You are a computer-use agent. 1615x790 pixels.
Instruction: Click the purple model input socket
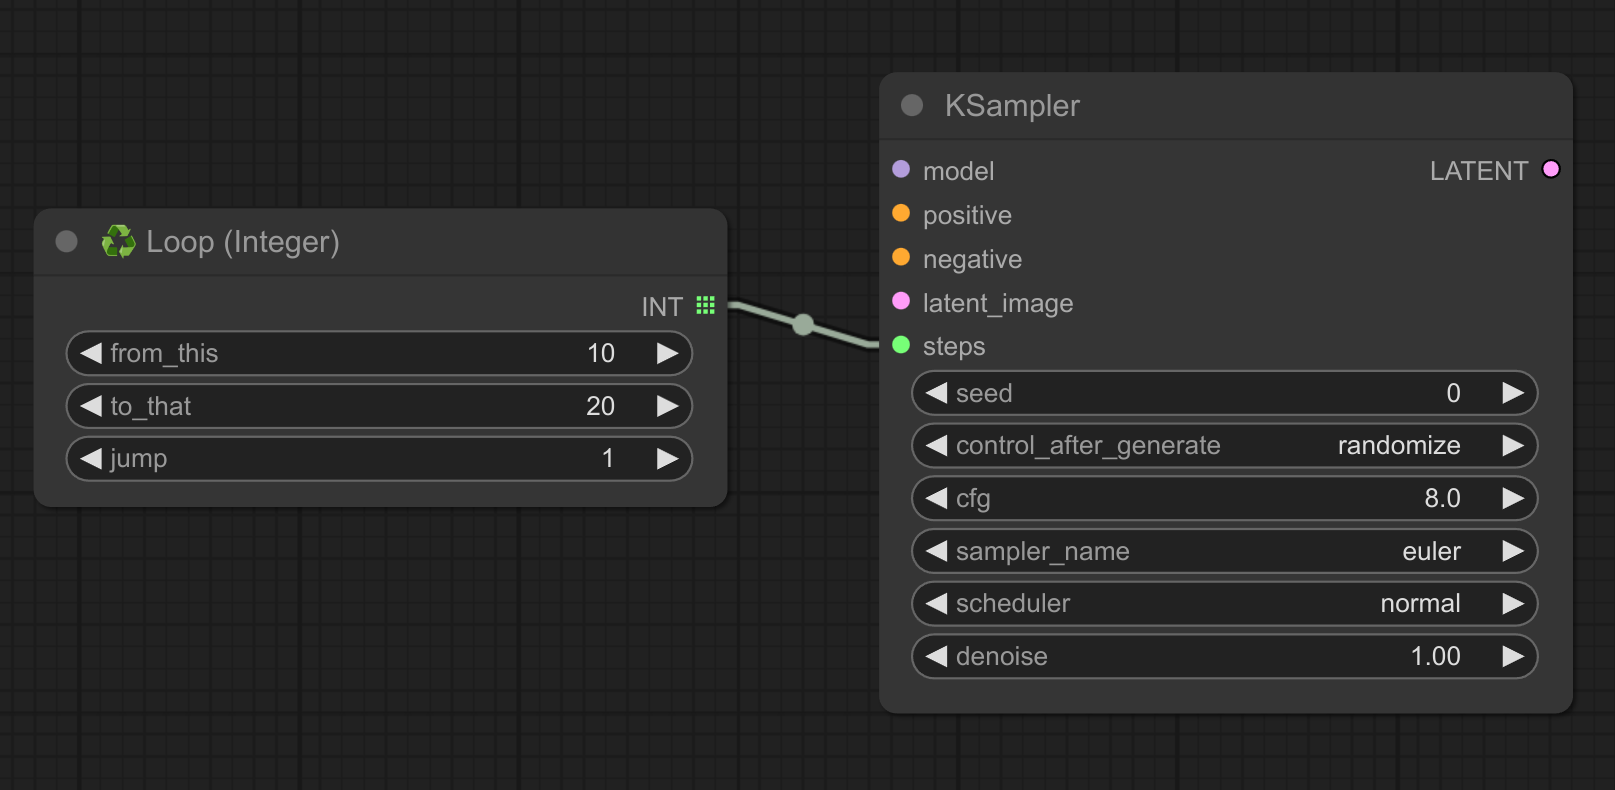[x=901, y=170]
